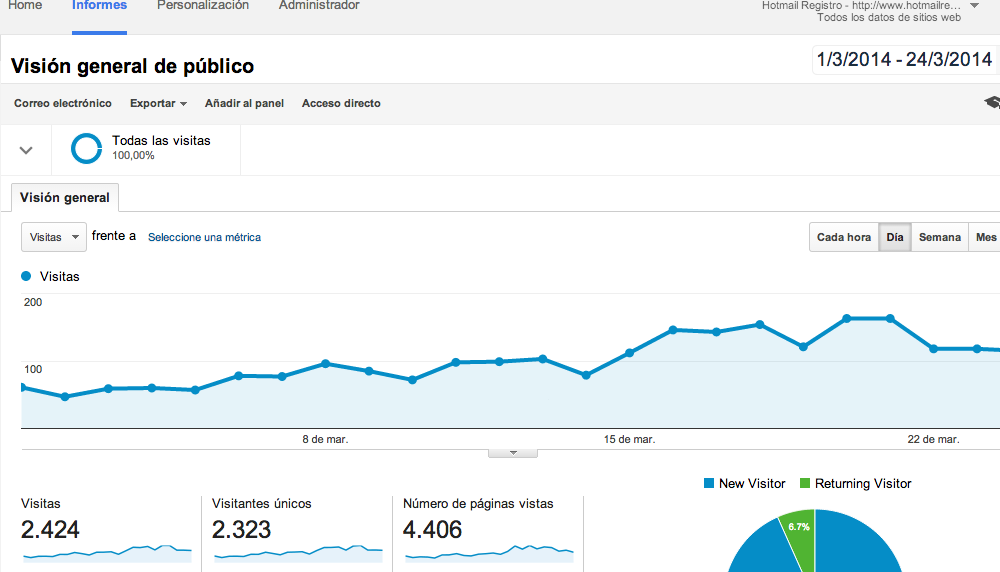1000x572 pixels.
Task: Switch to the Informes tab
Action: point(99,6)
